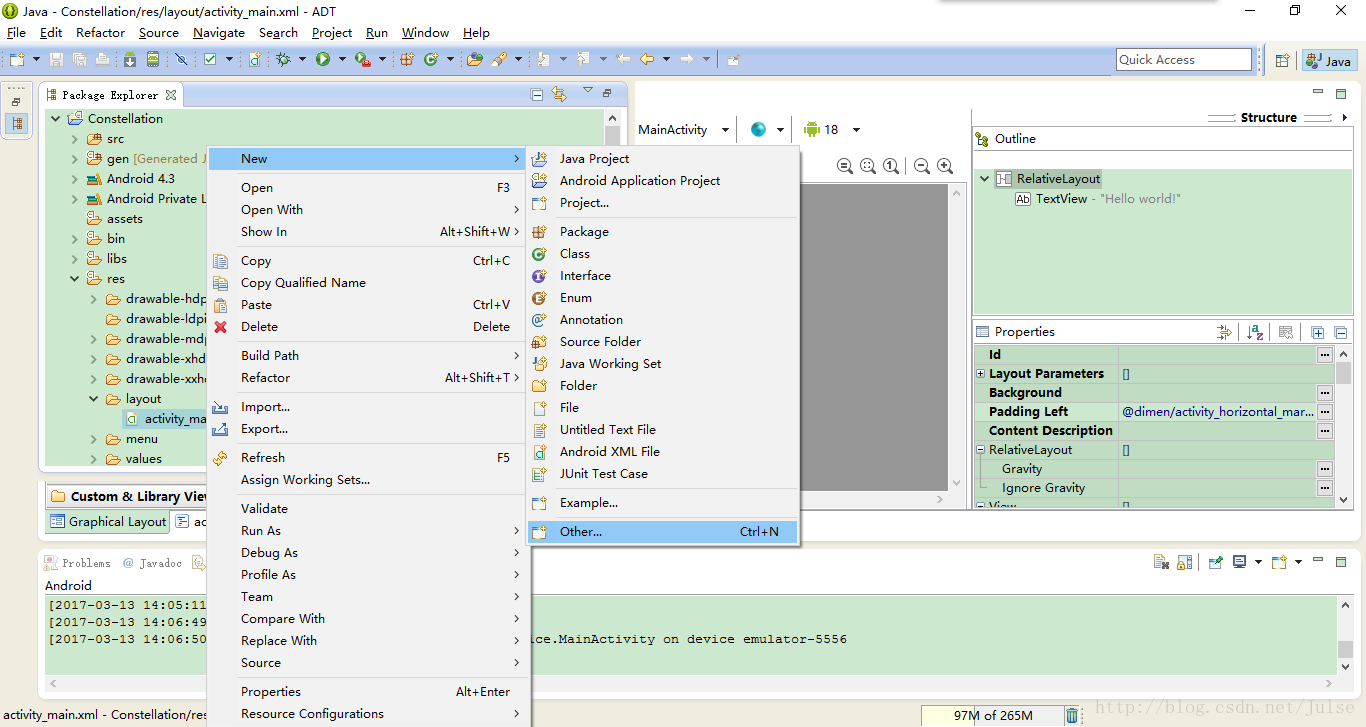Screen dimensions: 1366x727
Task: Select Class from the New submenu
Action: pos(662,254)
